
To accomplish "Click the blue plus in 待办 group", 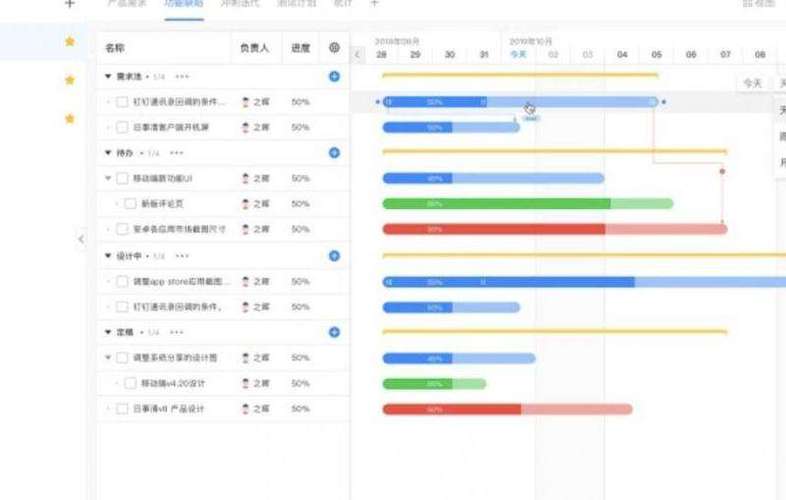I will point(334,153).
